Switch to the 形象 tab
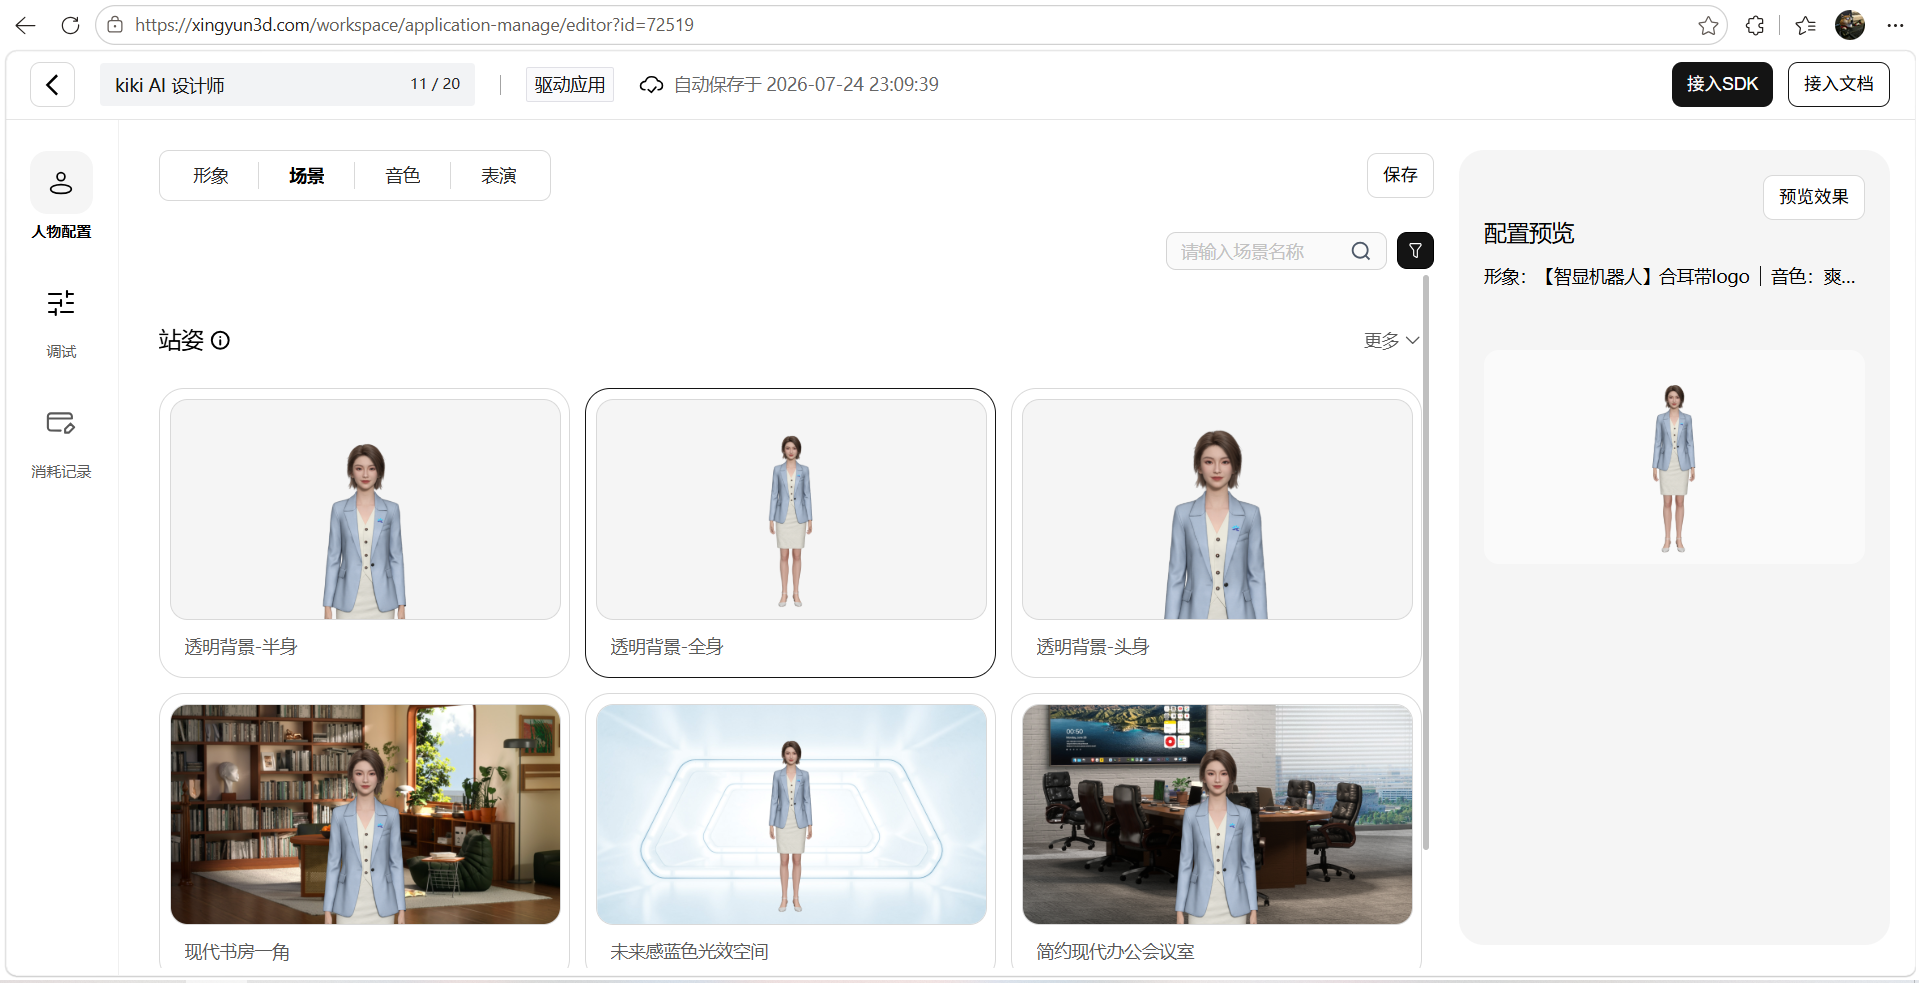Viewport: 1919px width, 983px height. tap(211, 176)
